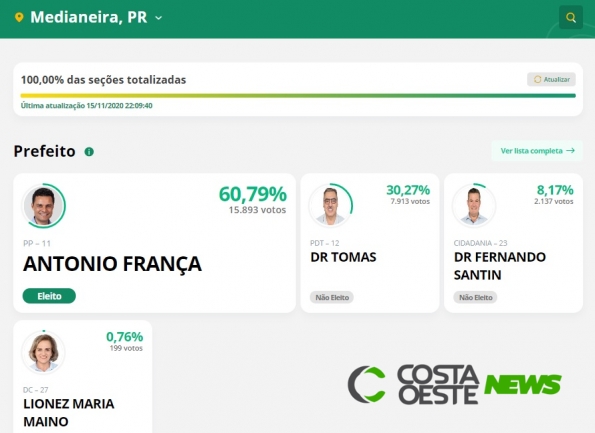Open the ANTONIO FRANÇA candidate name
Viewport: 595px width, 433px height.
coord(112,264)
